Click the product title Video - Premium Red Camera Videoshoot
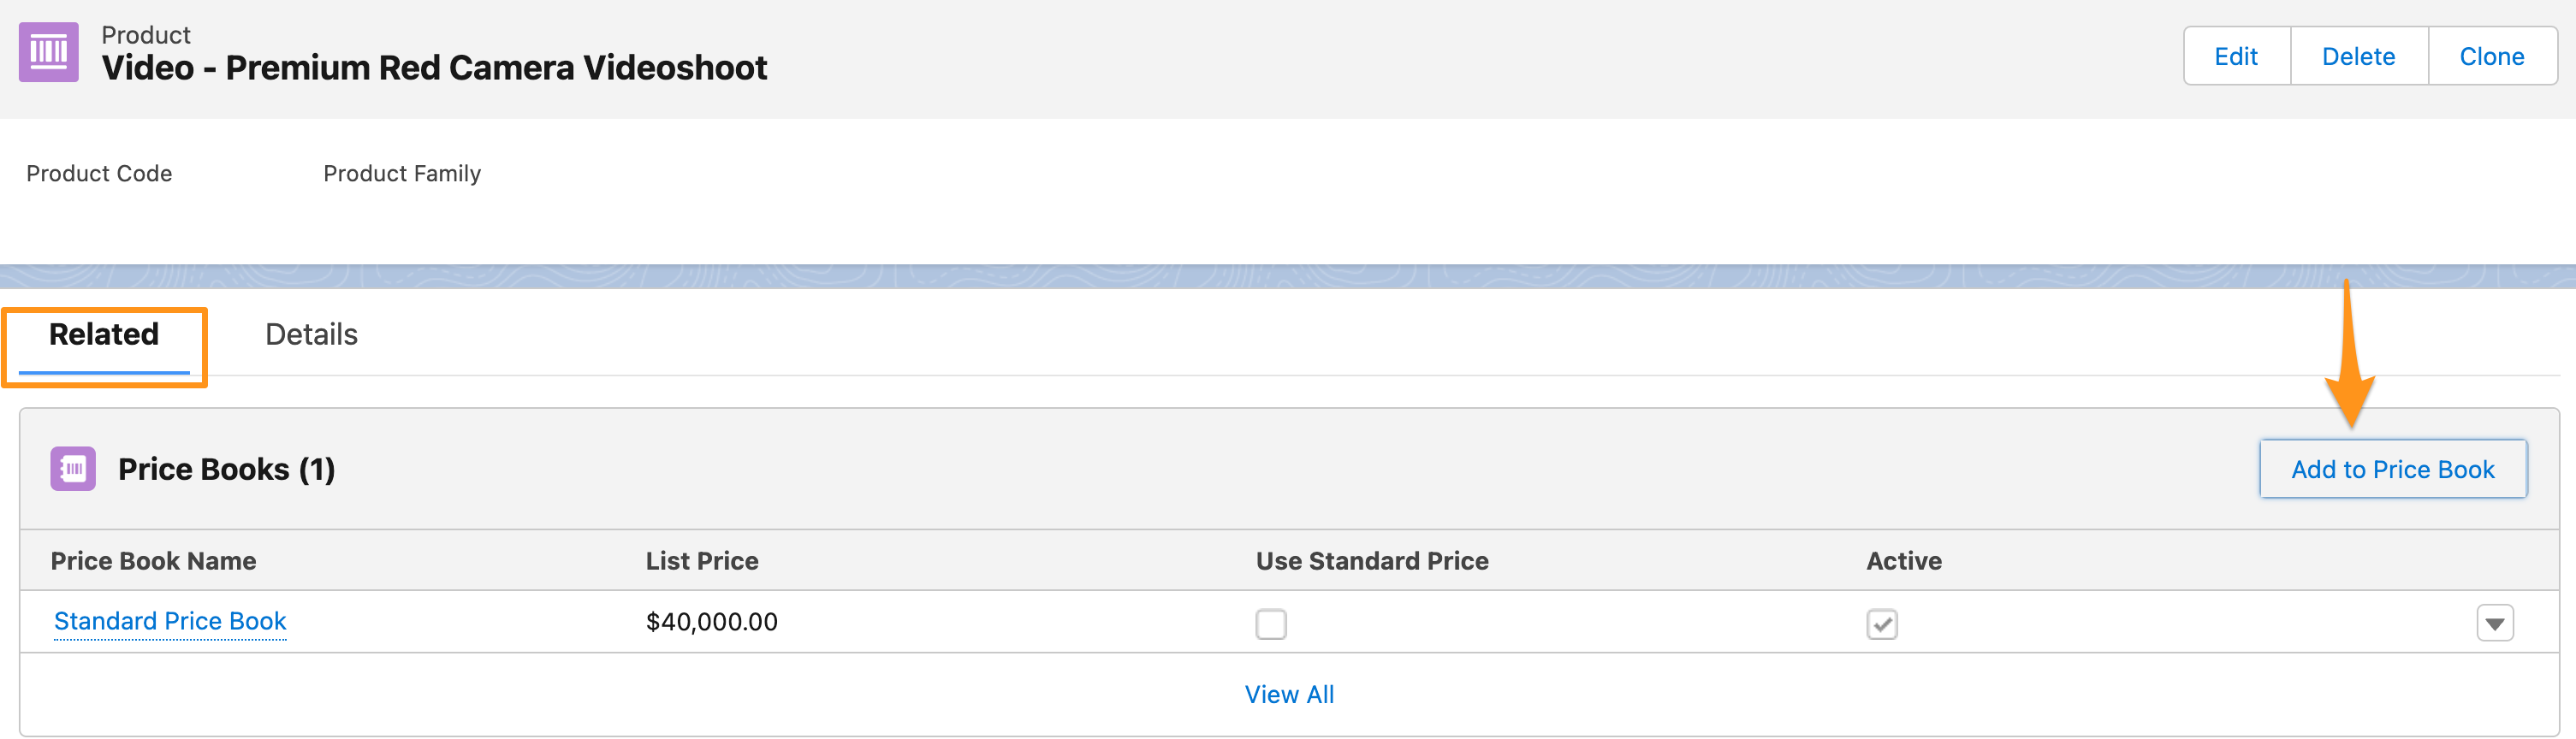 point(434,68)
